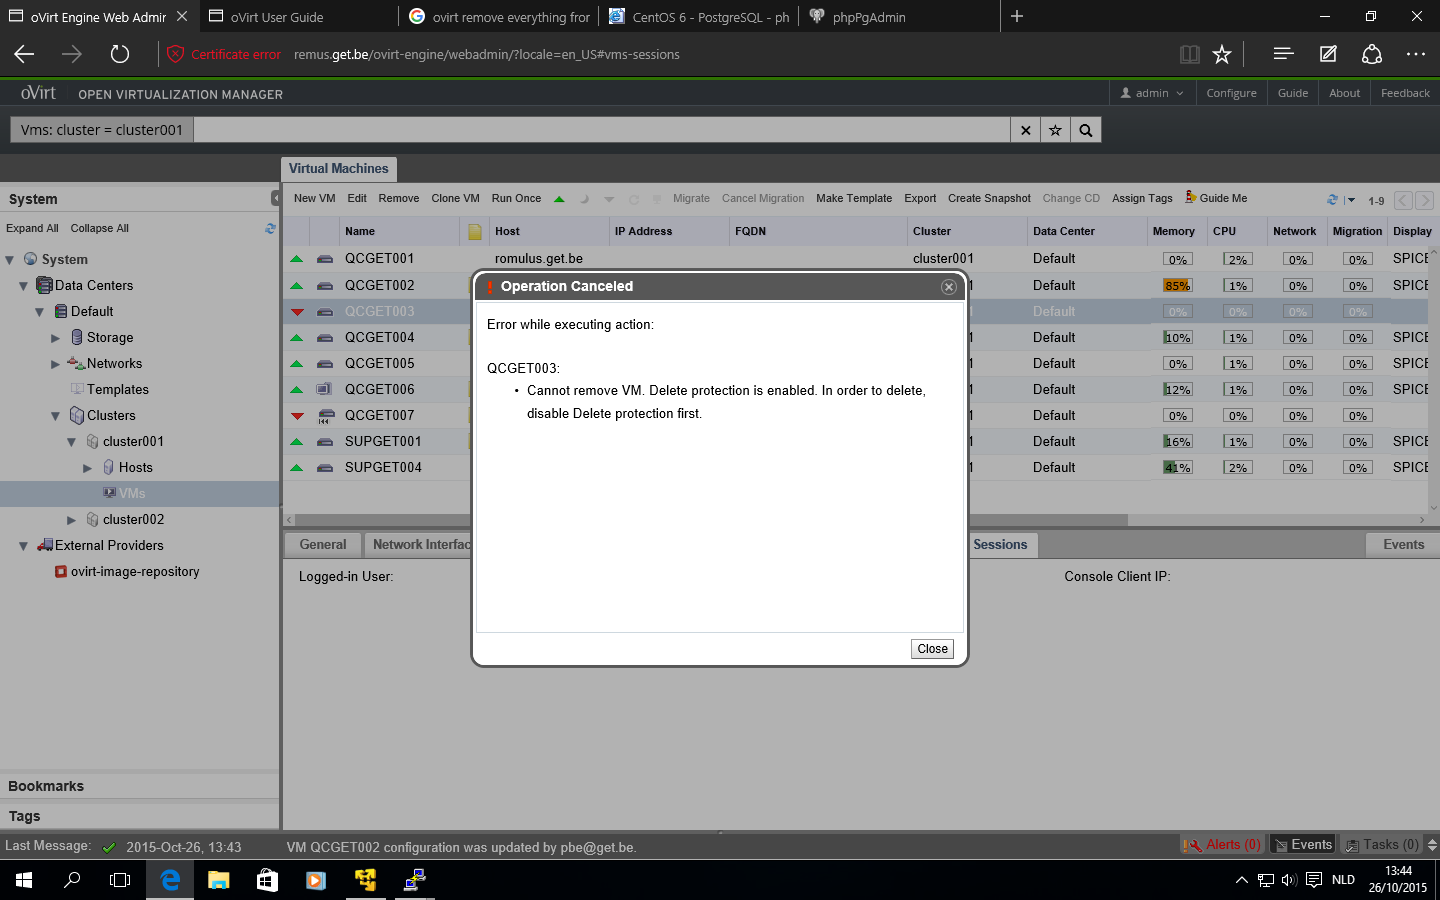Viewport: 1440px width, 900px height.
Task: Open Microsoft Edge from the taskbar
Action: click(170, 880)
